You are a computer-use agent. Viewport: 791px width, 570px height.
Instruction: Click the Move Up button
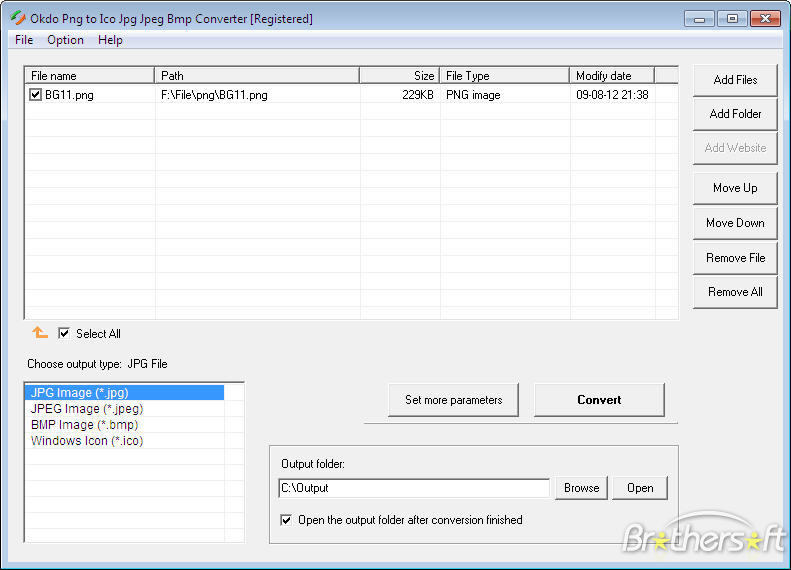[735, 188]
